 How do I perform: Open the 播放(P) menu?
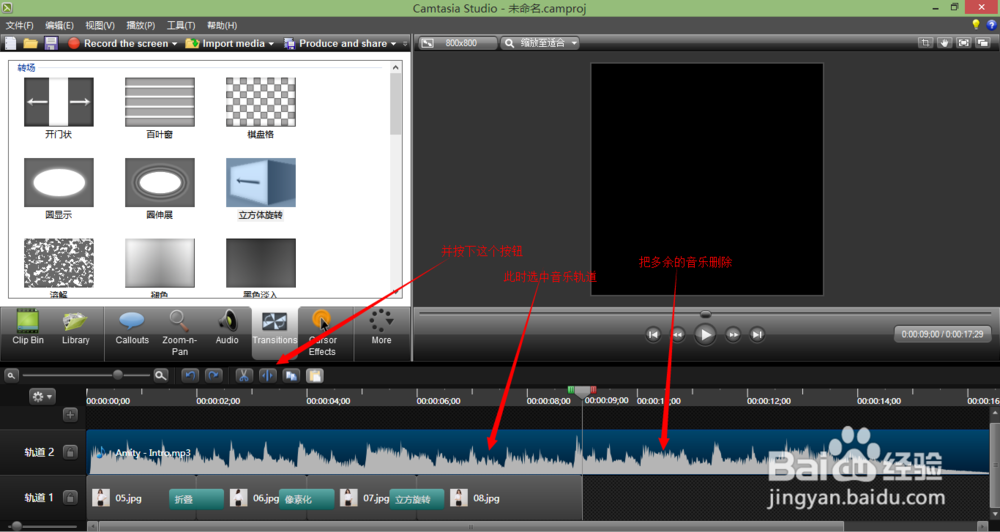pos(140,26)
